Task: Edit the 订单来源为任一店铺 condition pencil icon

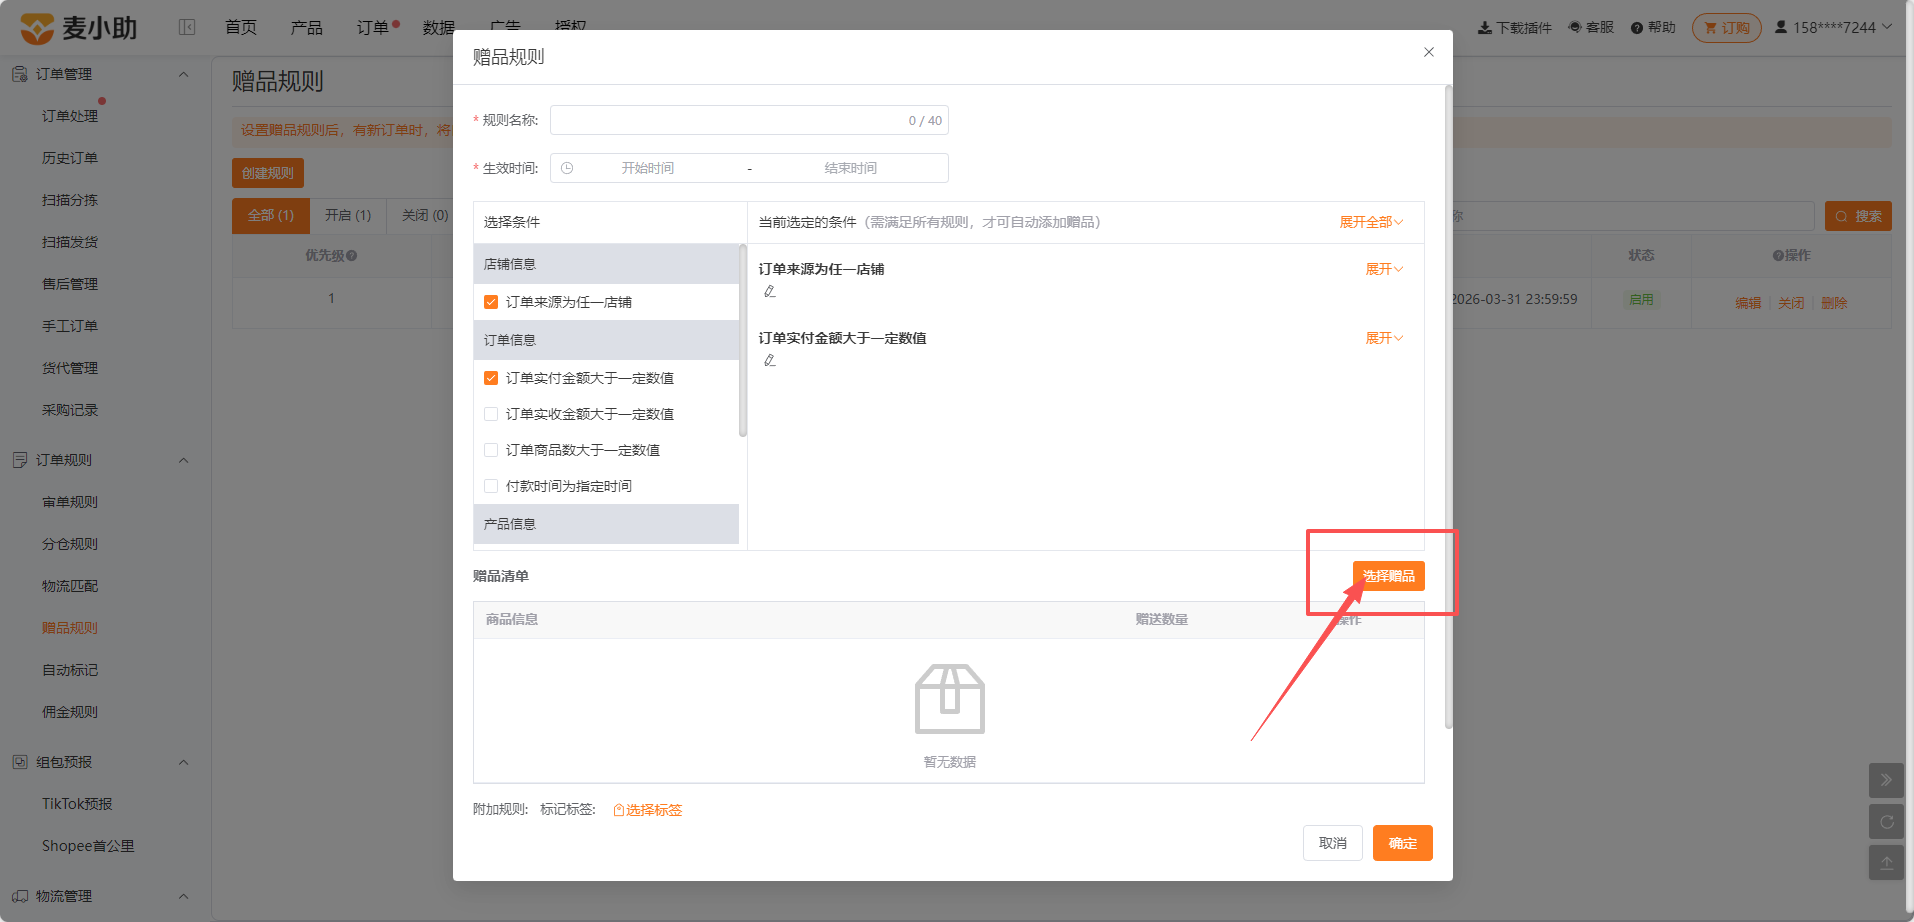Action: click(769, 291)
